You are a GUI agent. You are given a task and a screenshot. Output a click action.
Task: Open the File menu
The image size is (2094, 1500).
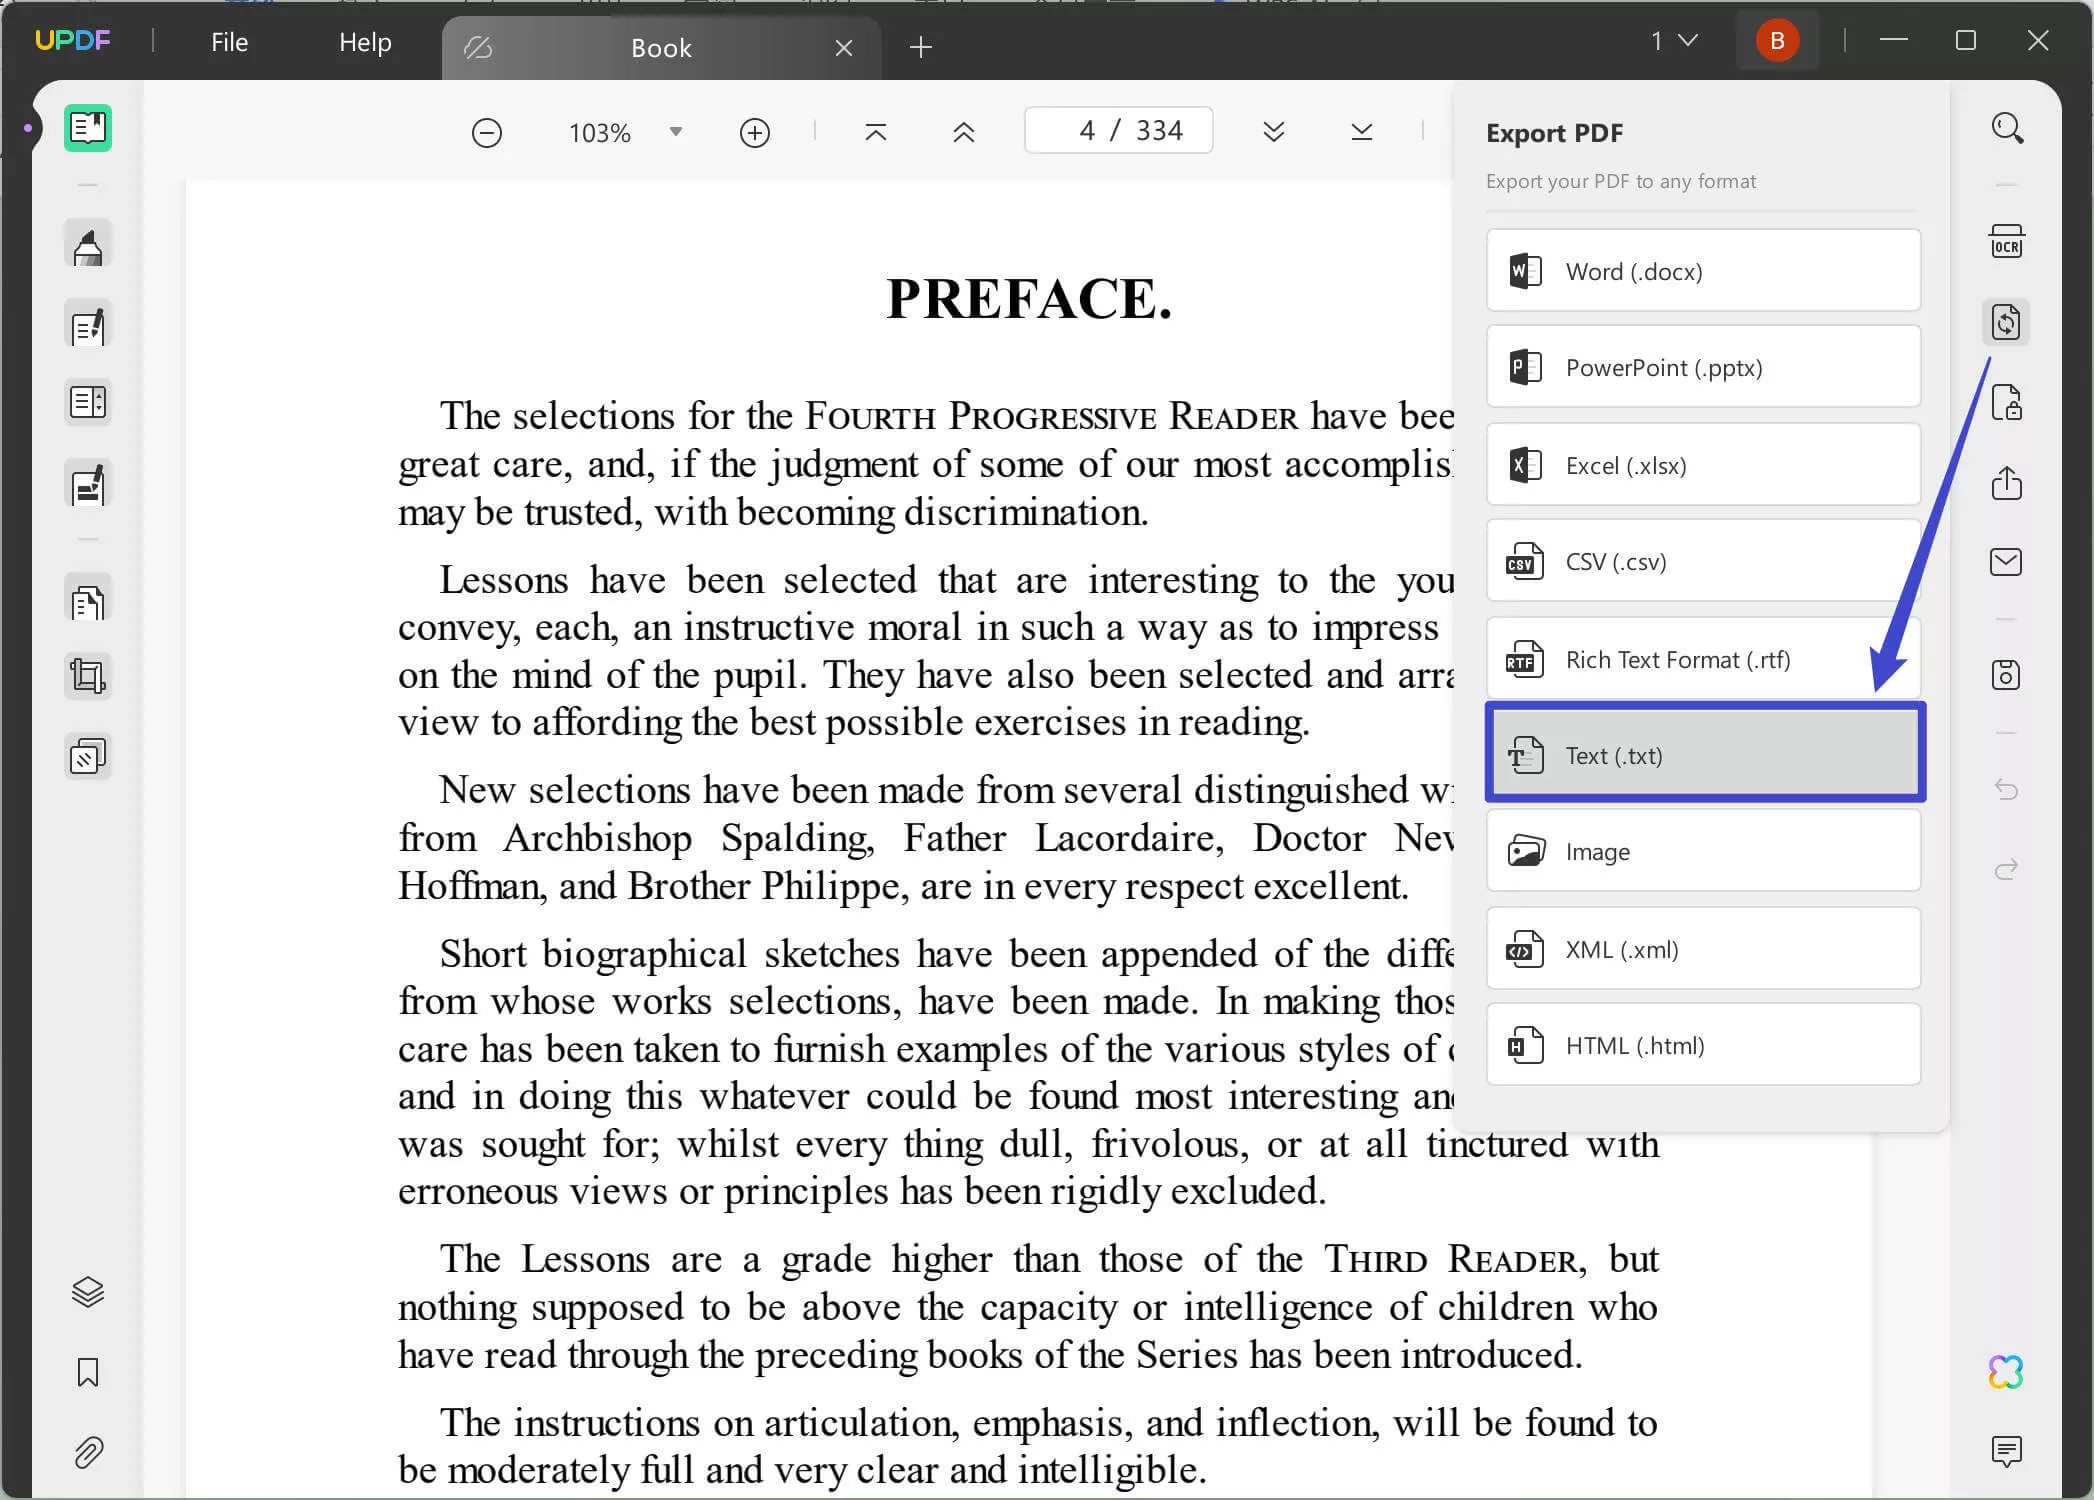(x=229, y=42)
